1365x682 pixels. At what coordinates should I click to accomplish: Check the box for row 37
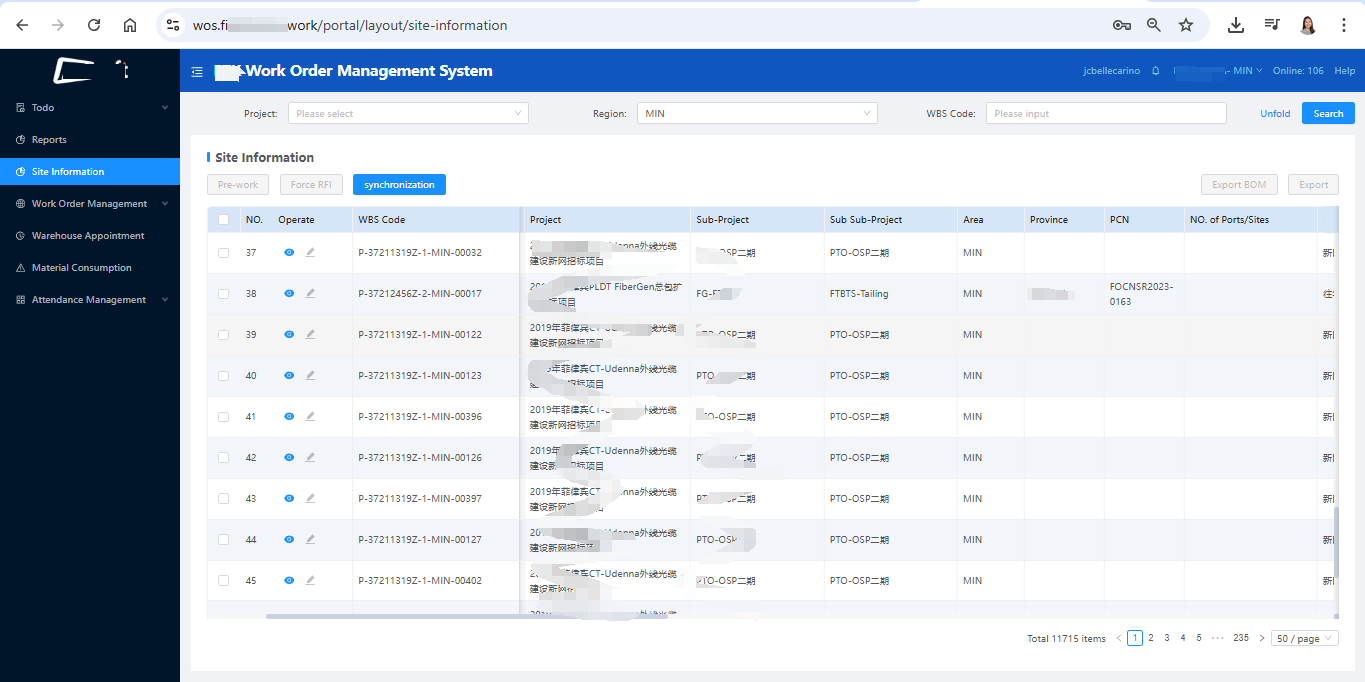223,253
